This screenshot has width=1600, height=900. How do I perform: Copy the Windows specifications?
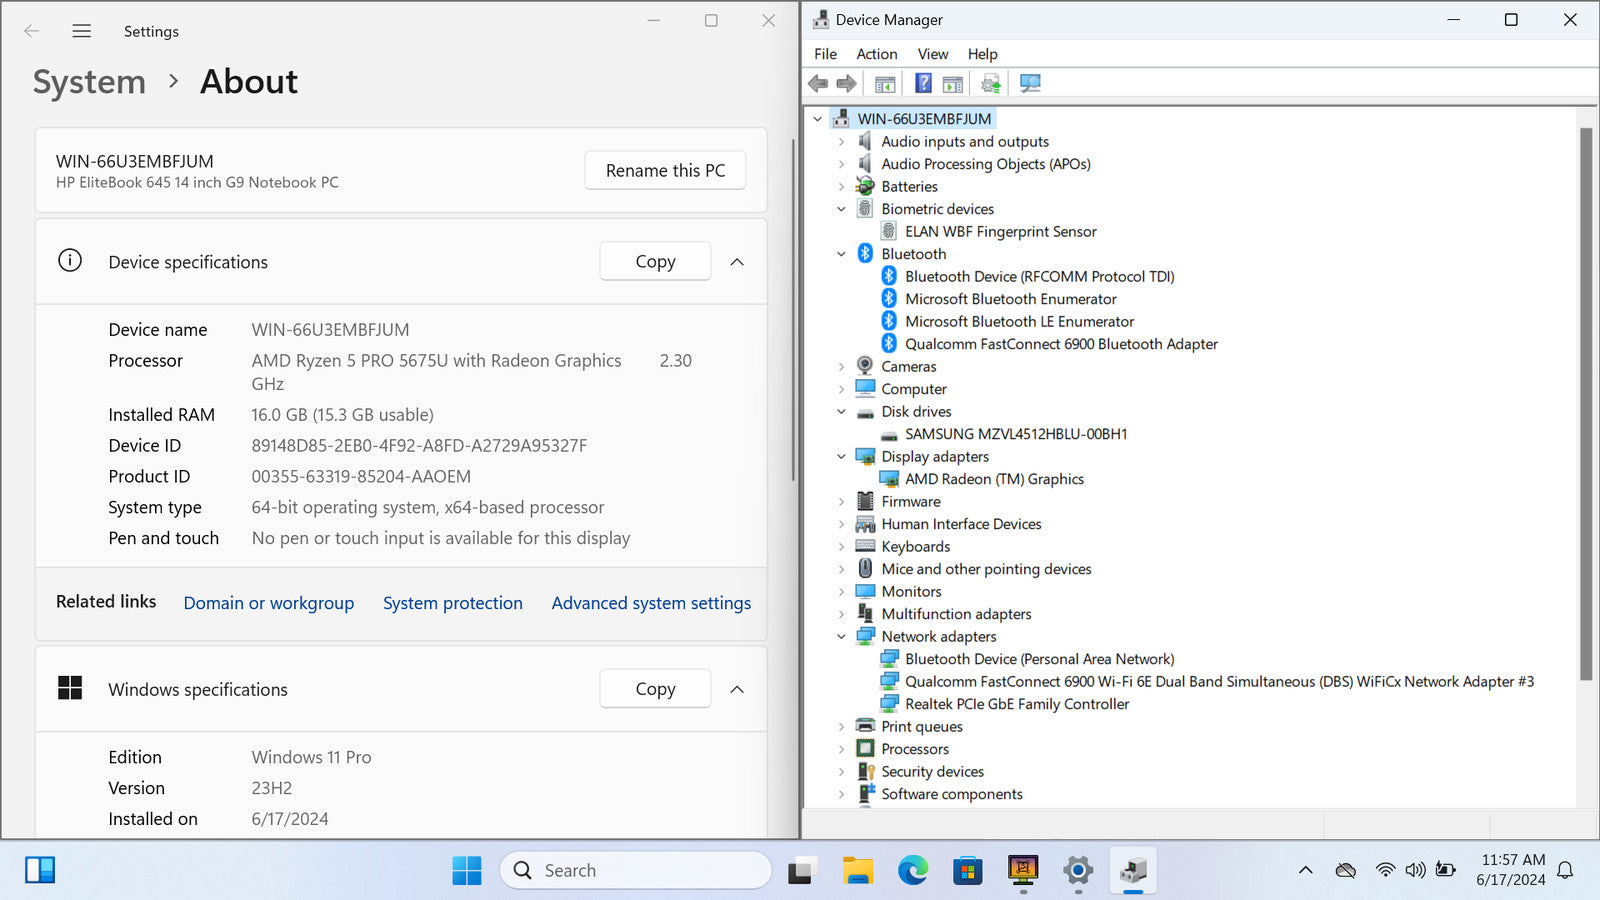point(655,689)
